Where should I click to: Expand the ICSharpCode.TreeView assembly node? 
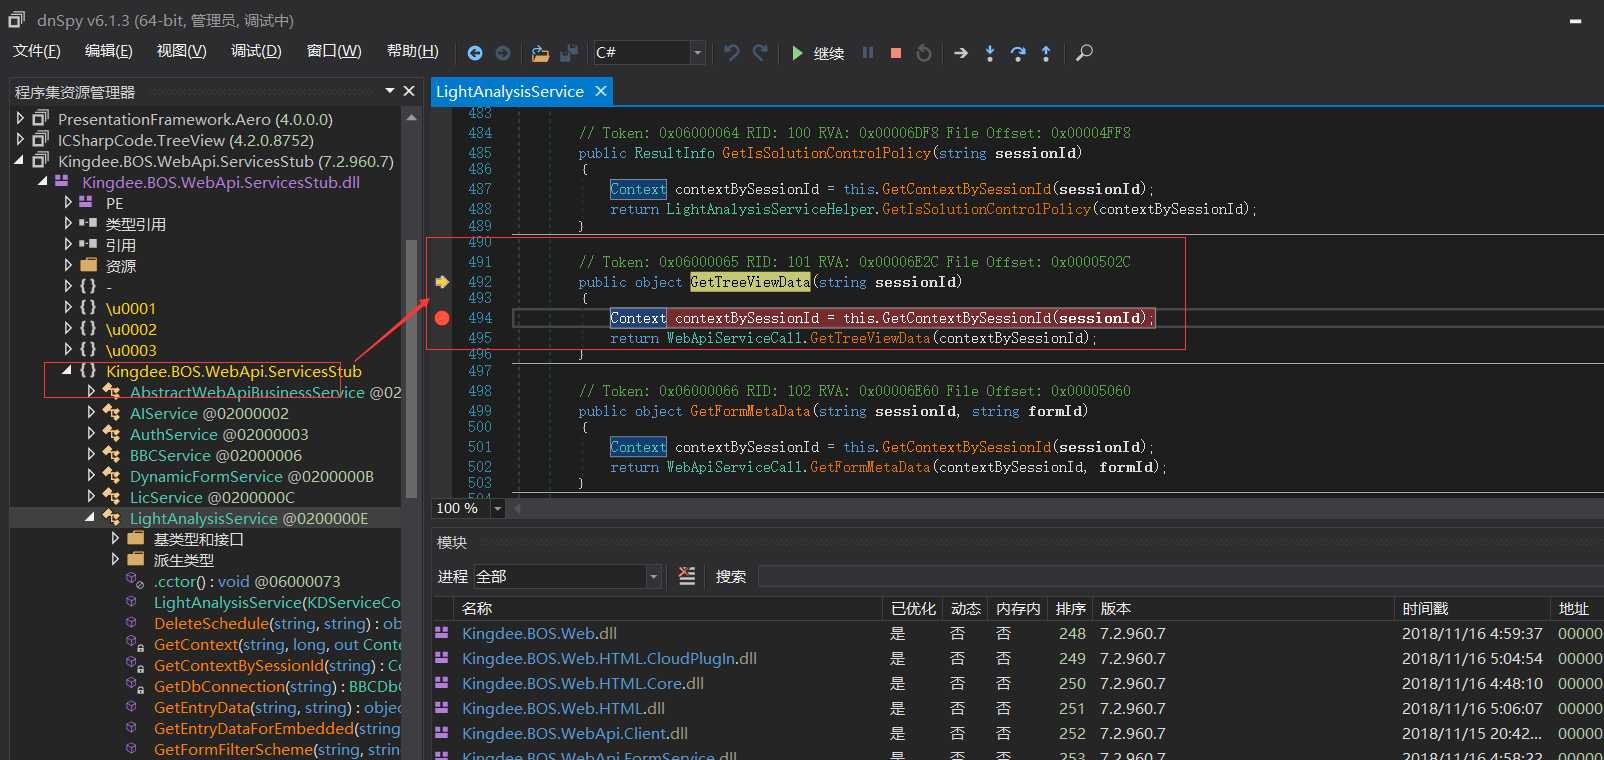pyautogui.click(x=20, y=139)
